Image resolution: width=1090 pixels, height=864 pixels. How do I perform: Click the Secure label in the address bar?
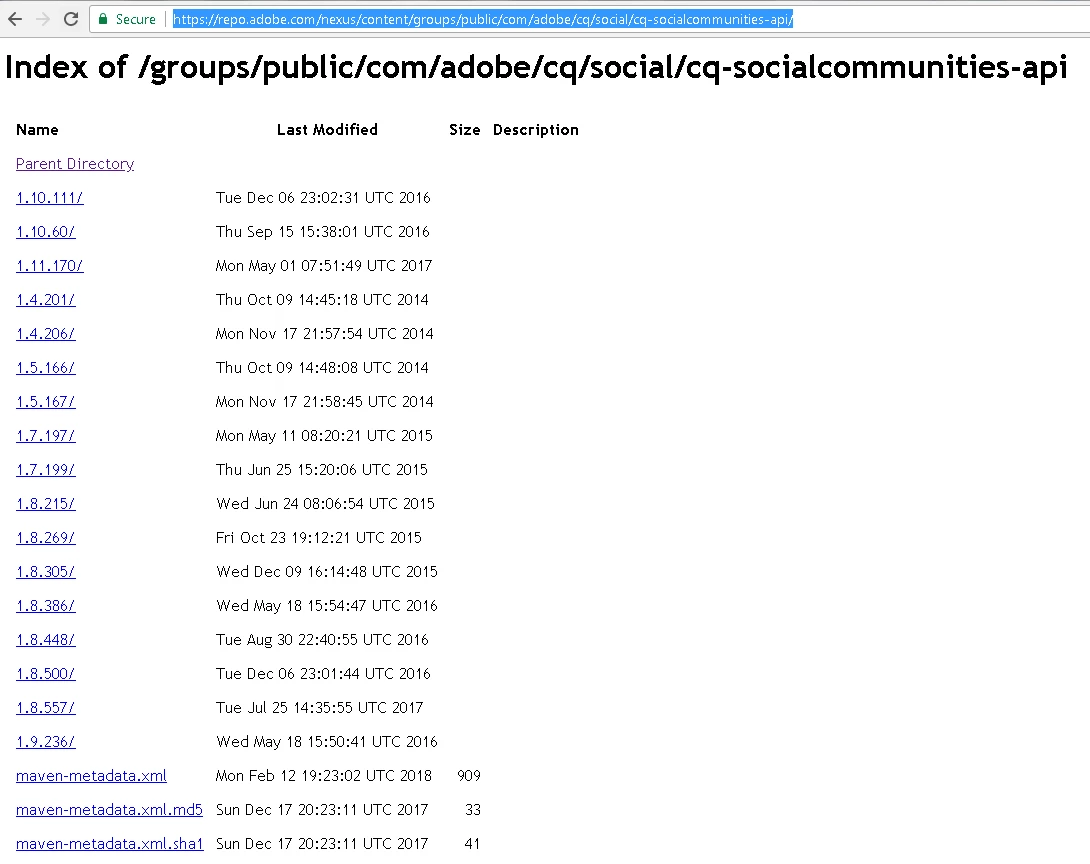[x=136, y=19]
